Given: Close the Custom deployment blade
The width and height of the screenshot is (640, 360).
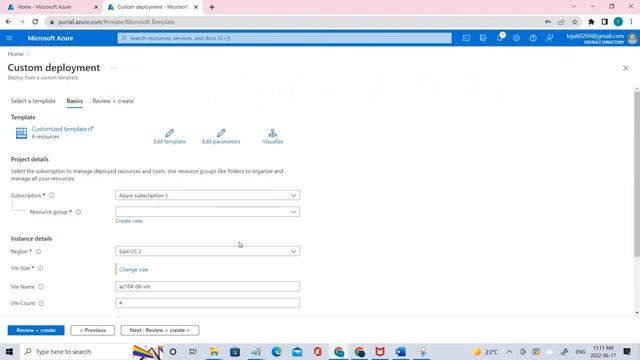Looking at the screenshot, I should (625, 68).
